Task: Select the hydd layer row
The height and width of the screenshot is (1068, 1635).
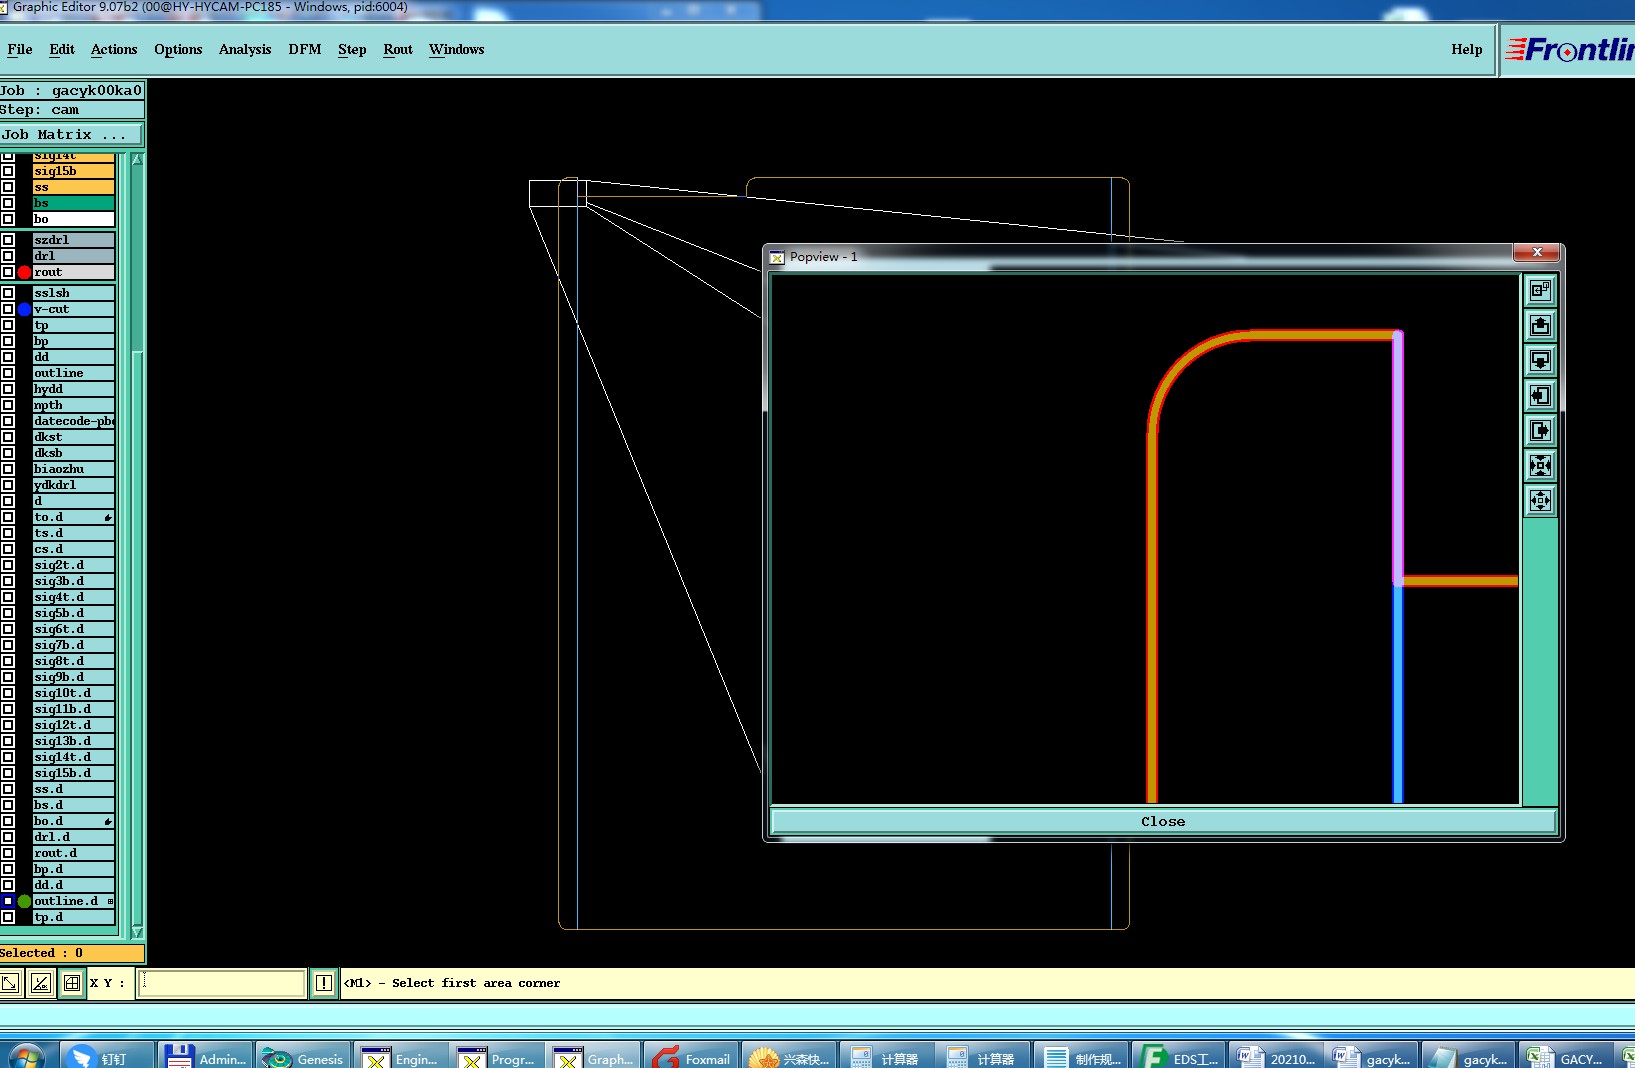Action: (x=74, y=389)
